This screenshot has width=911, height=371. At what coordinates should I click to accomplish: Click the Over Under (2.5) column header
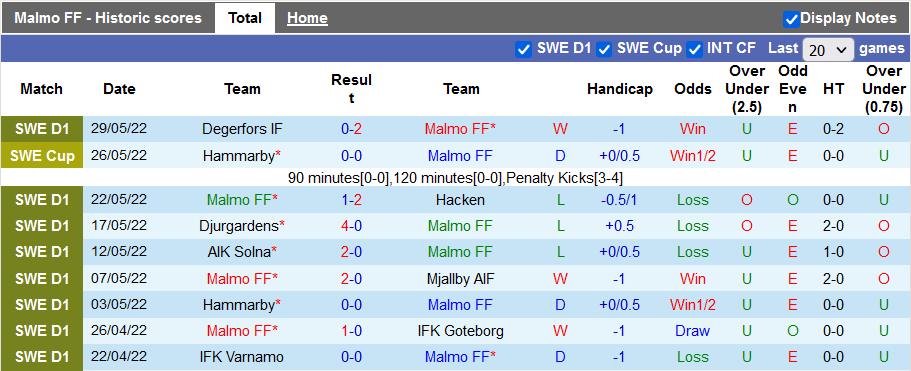[747, 89]
